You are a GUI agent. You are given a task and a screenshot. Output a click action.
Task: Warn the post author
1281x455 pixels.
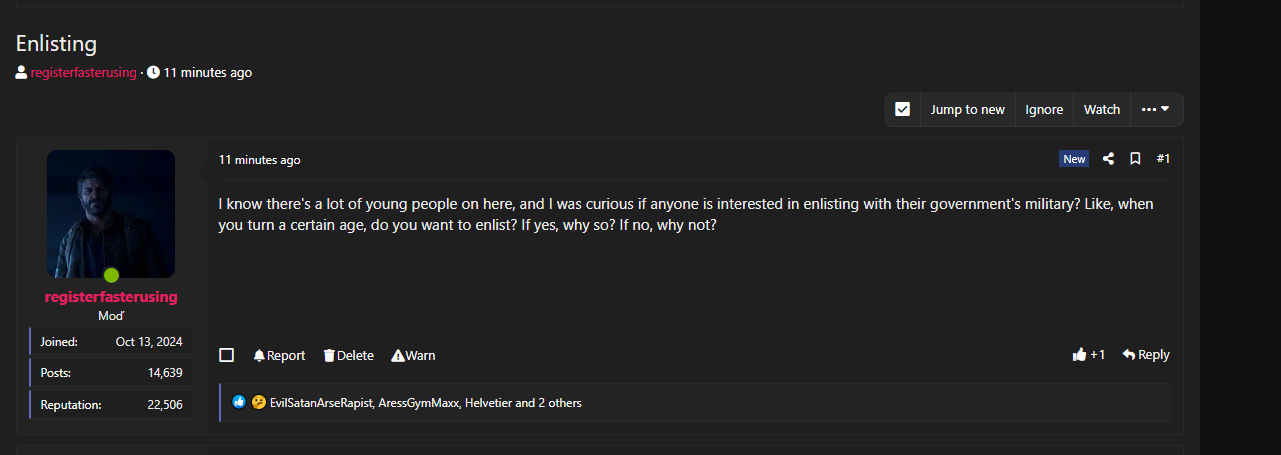[413, 355]
